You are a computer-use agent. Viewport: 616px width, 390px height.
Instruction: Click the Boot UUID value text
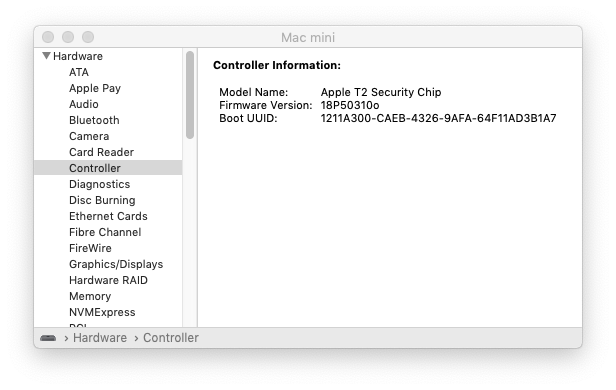(x=438, y=118)
